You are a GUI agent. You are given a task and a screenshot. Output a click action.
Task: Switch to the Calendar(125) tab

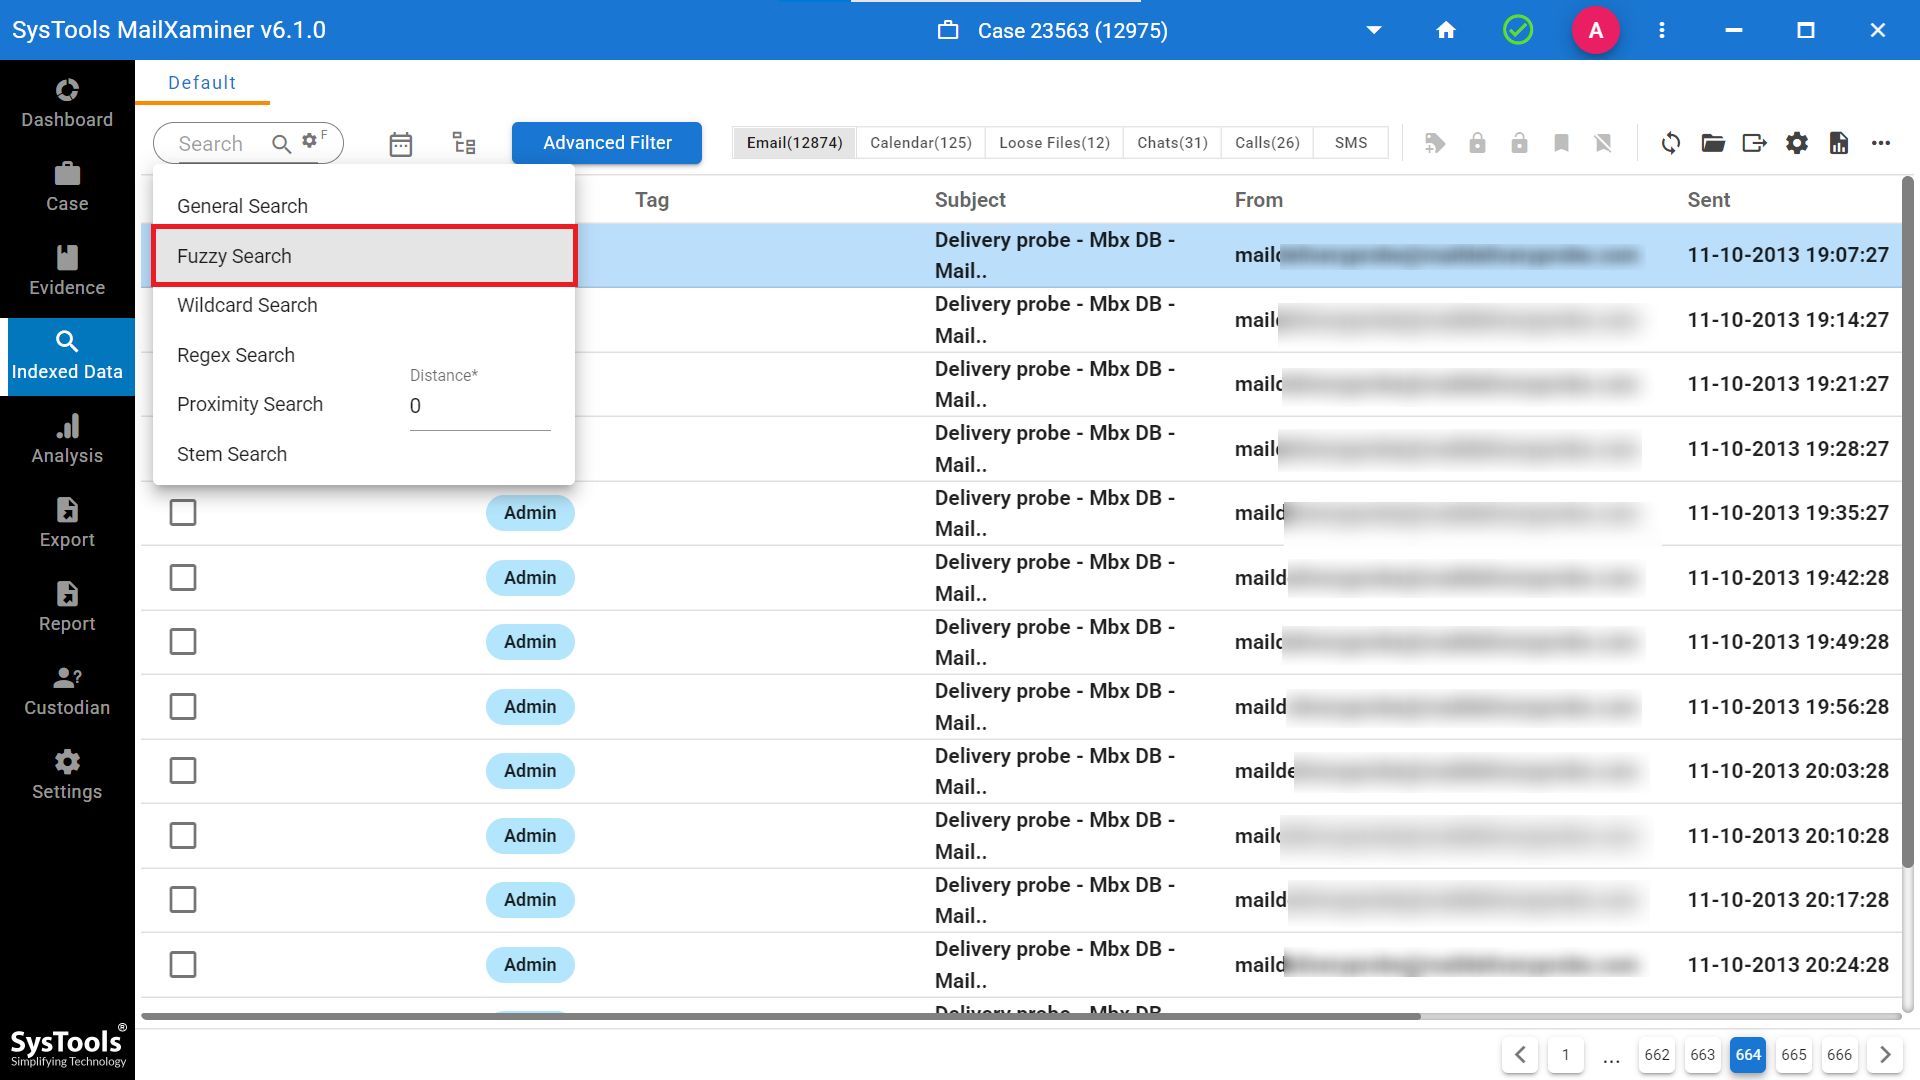(920, 143)
